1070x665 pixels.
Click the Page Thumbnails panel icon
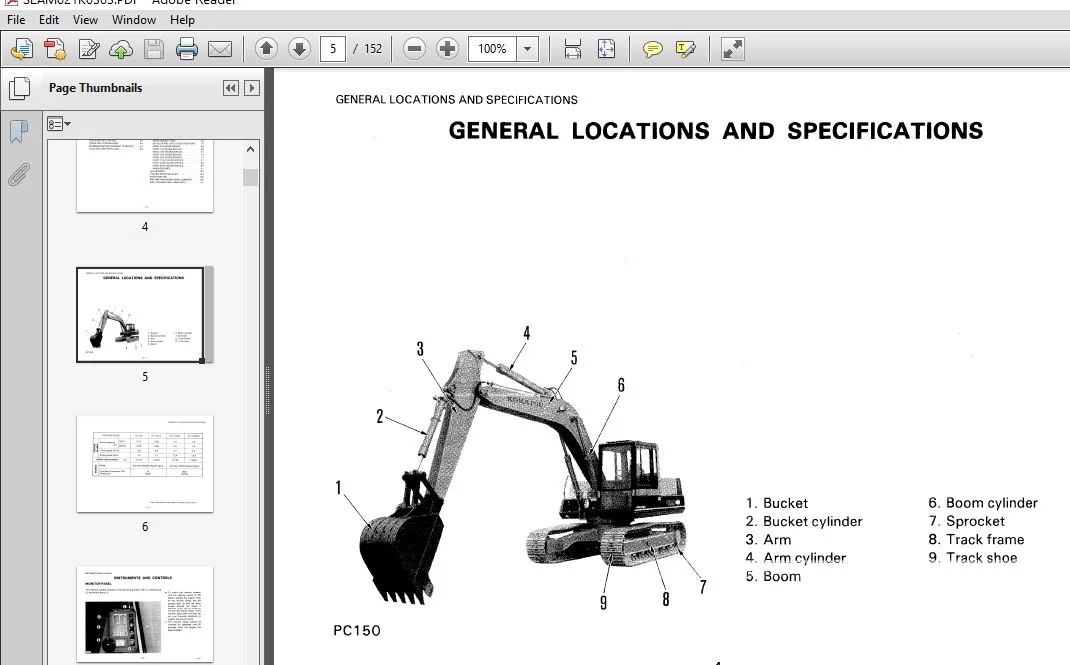(x=20, y=89)
